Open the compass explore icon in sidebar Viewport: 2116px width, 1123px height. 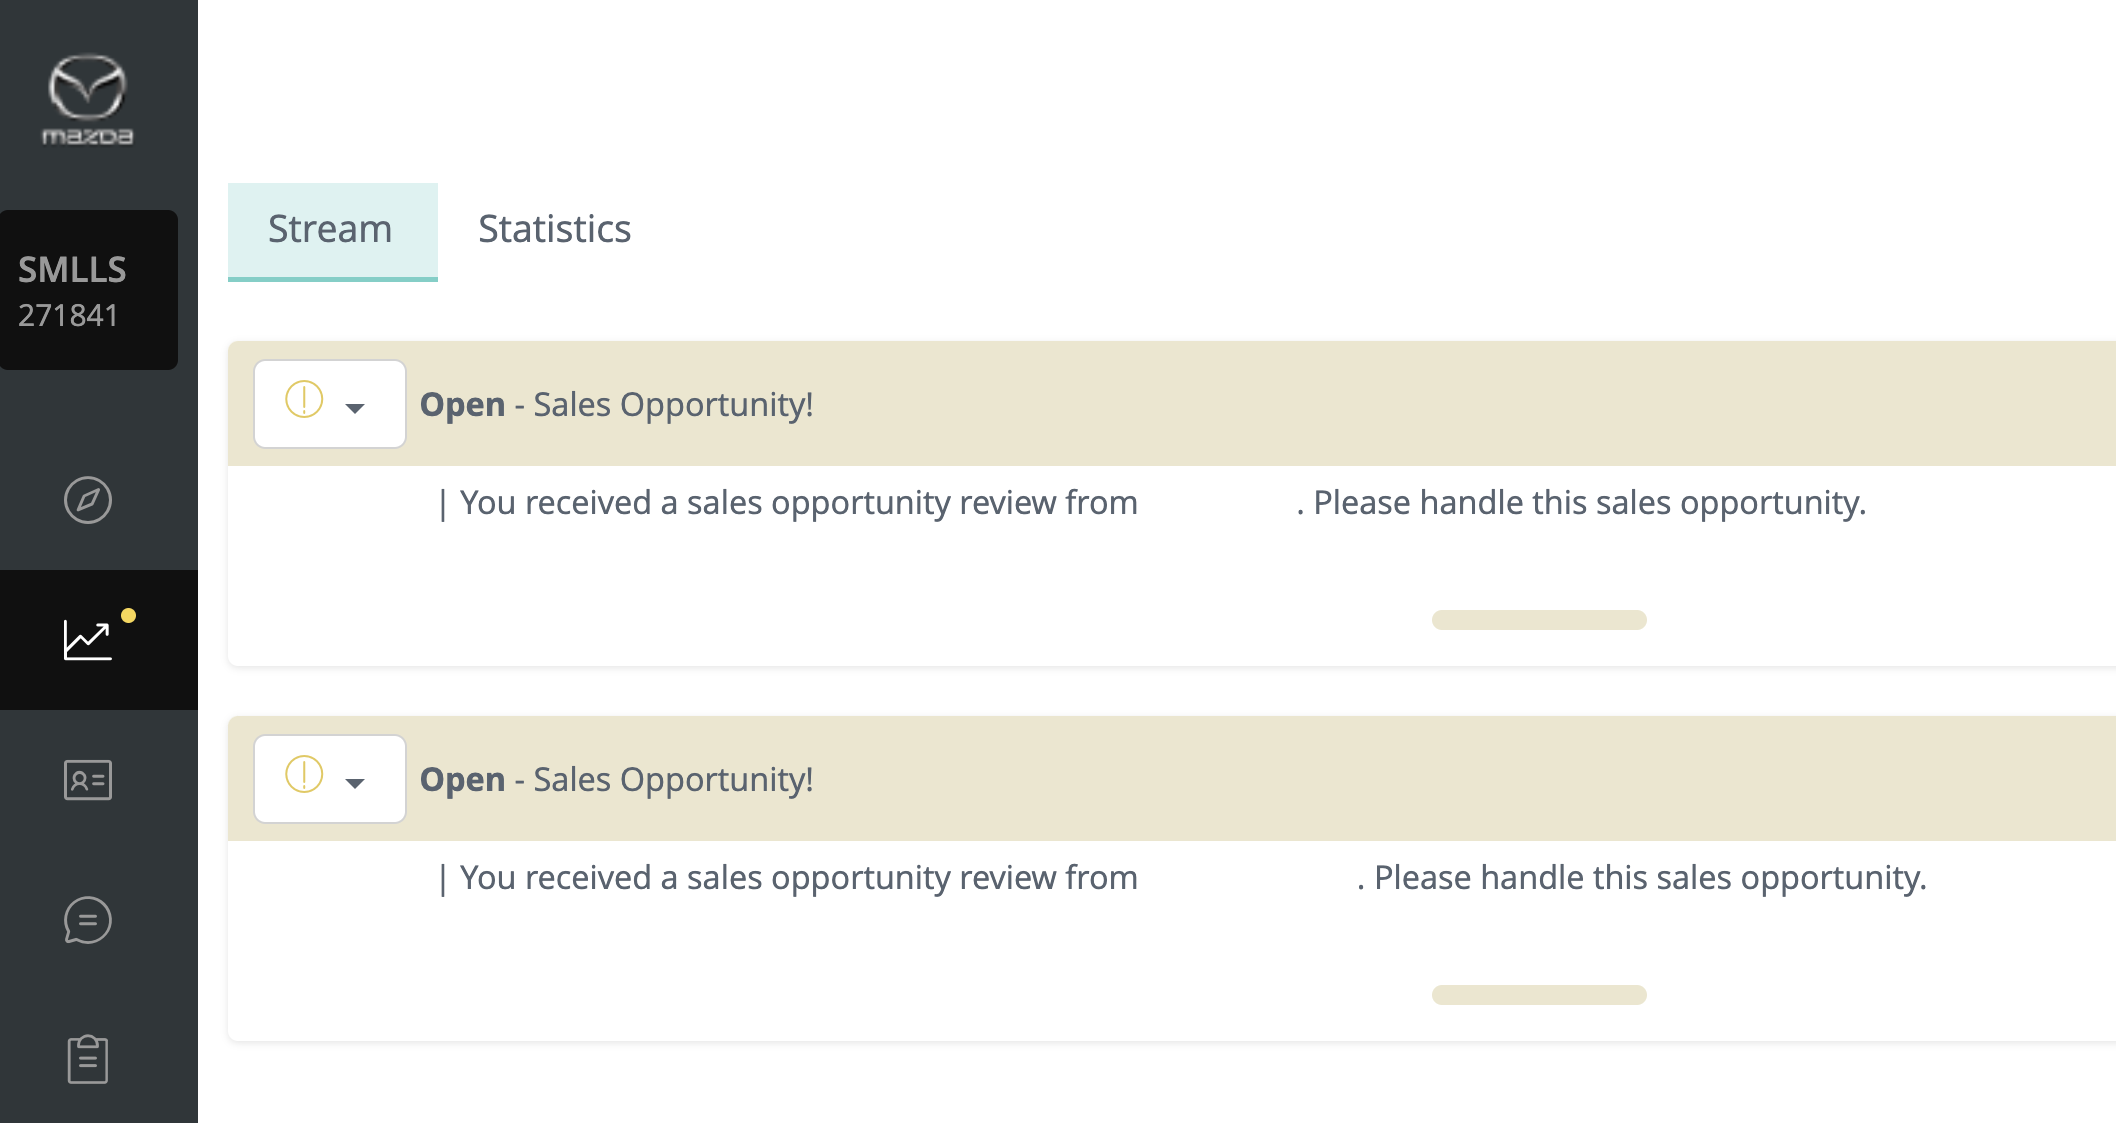88,500
